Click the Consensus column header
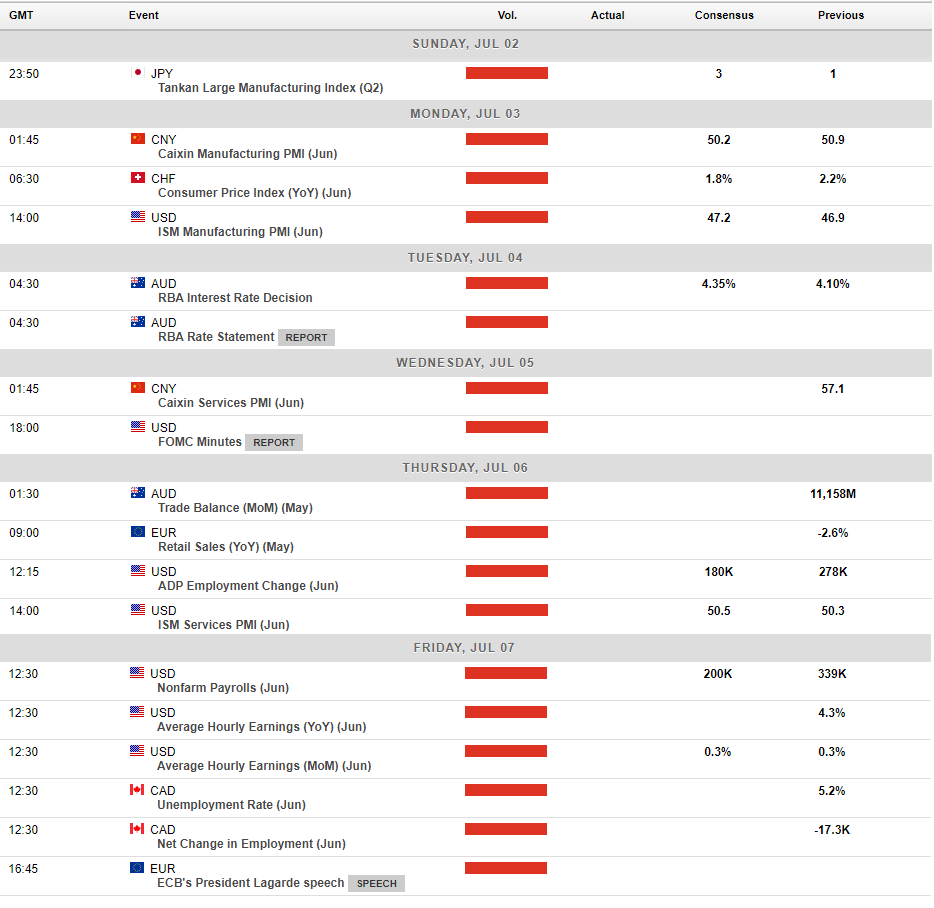Image resolution: width=934 pixels, height=908 pixels. click(x=724, y=15)
